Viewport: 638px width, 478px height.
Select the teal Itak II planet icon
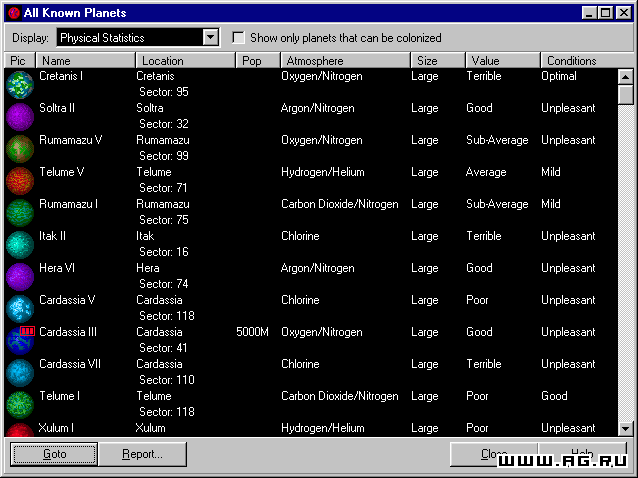coord(20,245)
